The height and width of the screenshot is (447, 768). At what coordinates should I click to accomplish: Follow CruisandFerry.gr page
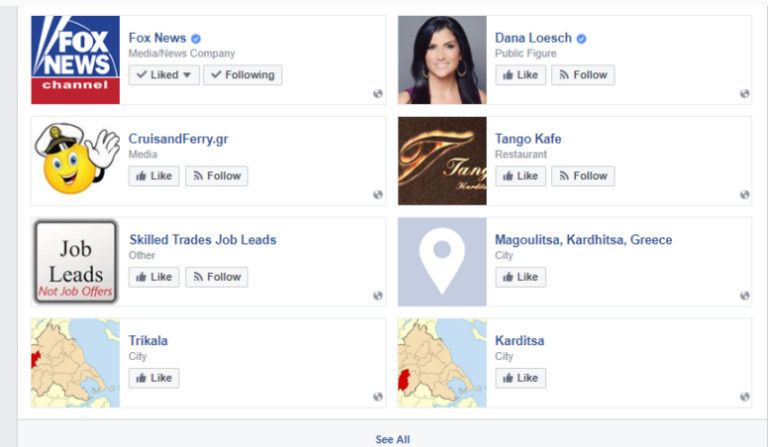click(x=216, y=176)
